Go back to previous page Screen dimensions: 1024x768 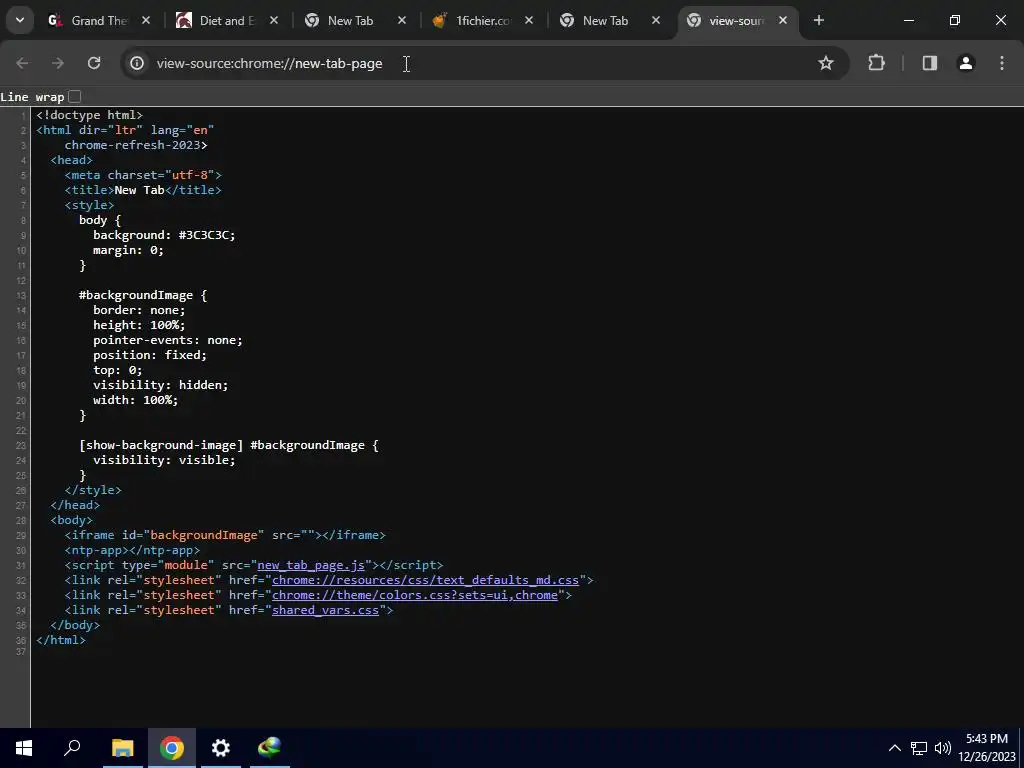(x=22, y=63)
